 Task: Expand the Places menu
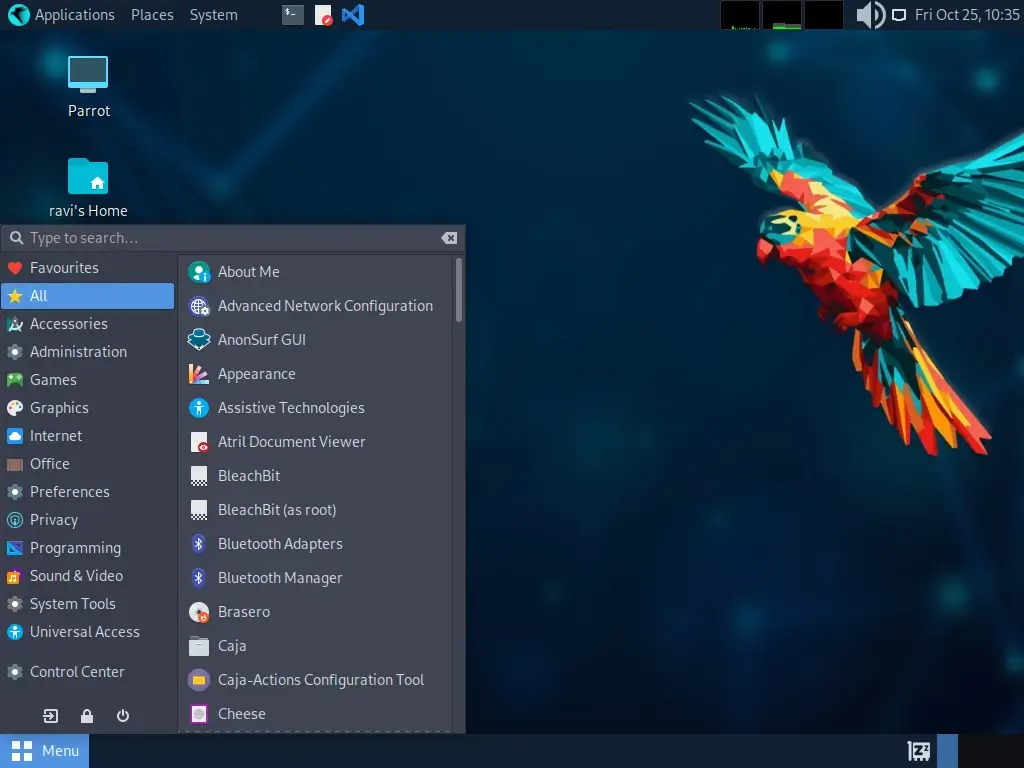point(152,15)
